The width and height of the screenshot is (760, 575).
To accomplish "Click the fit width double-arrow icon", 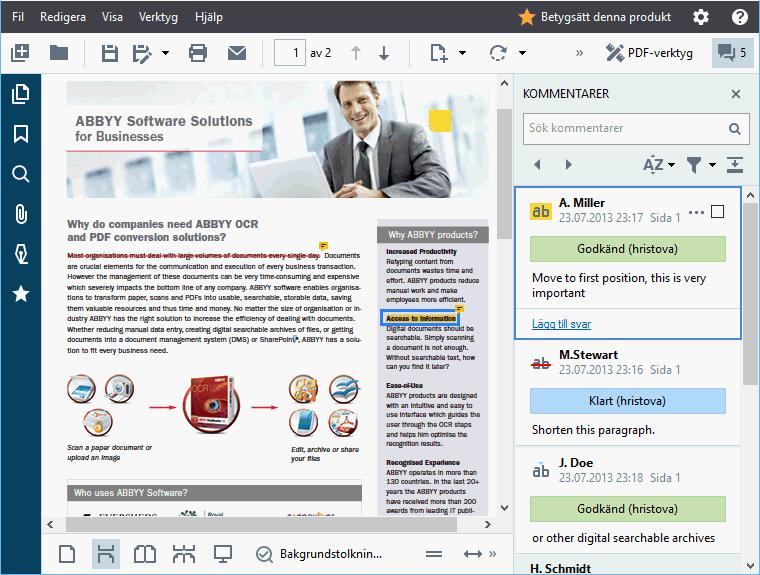I will 473,554.
